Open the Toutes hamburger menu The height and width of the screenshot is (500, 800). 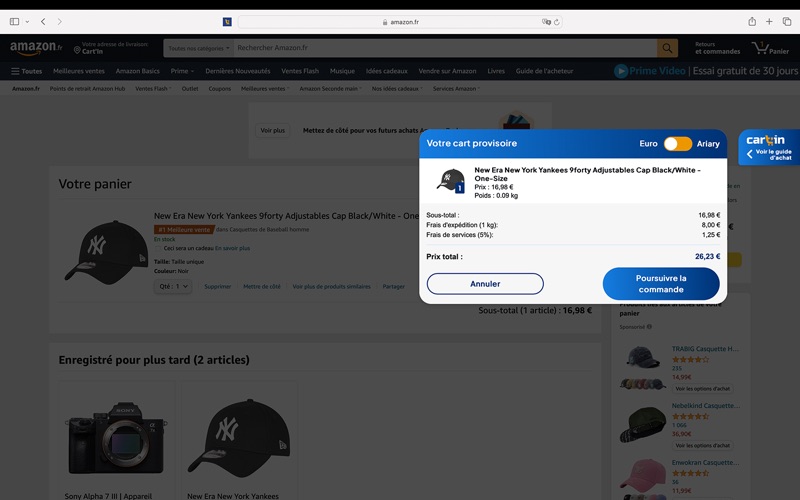(27, 71)
